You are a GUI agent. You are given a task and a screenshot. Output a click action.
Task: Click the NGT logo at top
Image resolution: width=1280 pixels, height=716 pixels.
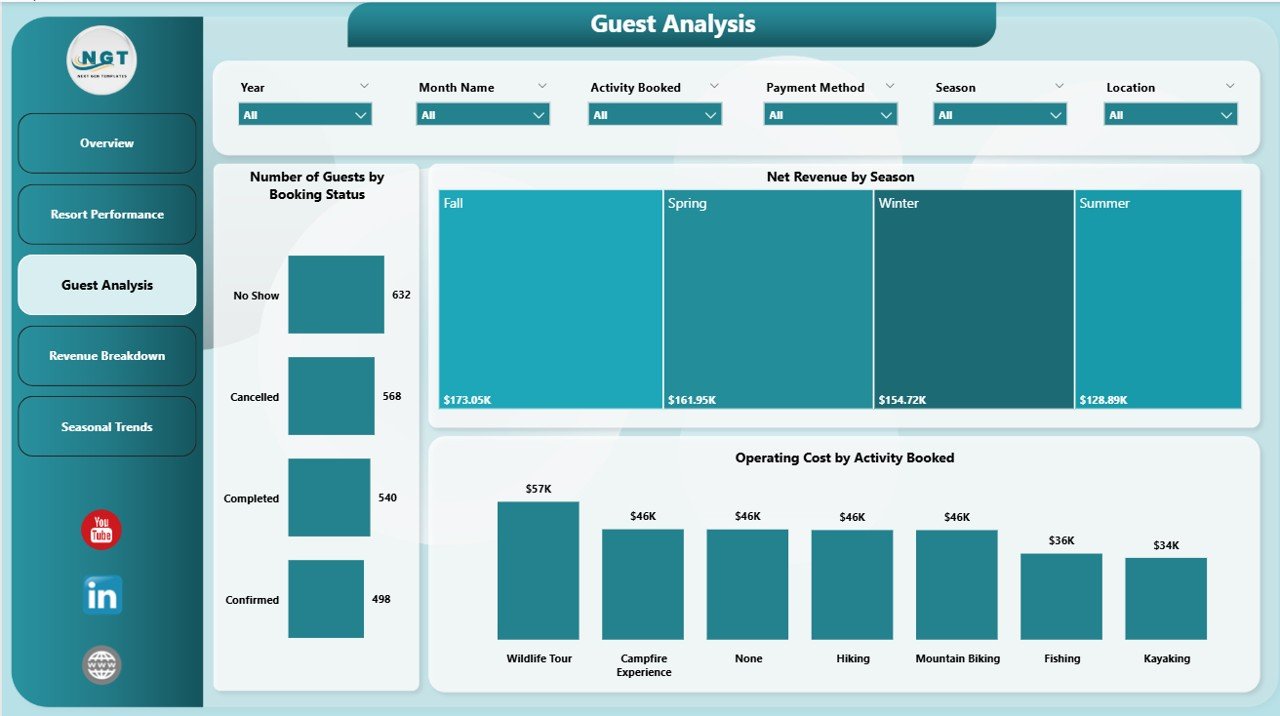pyautogui.click(x=102, y=60)
